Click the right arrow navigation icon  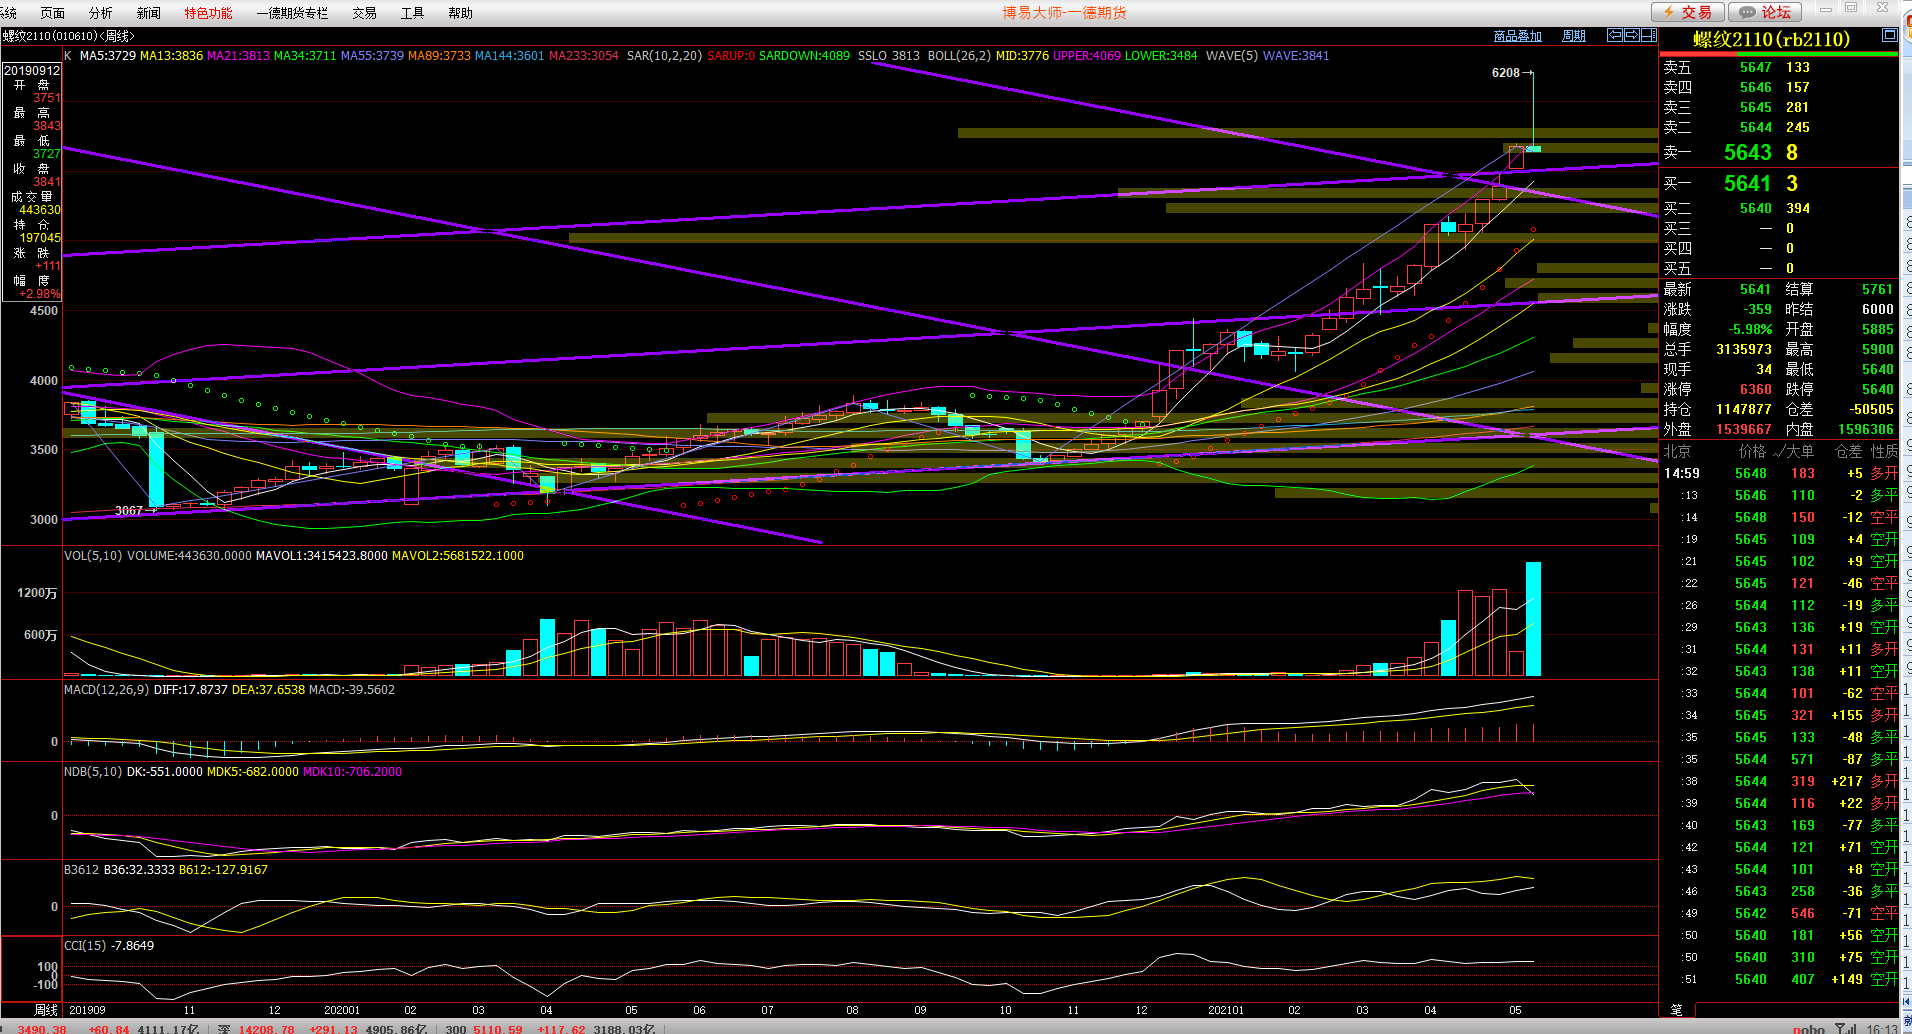(x=1631, y=35)
